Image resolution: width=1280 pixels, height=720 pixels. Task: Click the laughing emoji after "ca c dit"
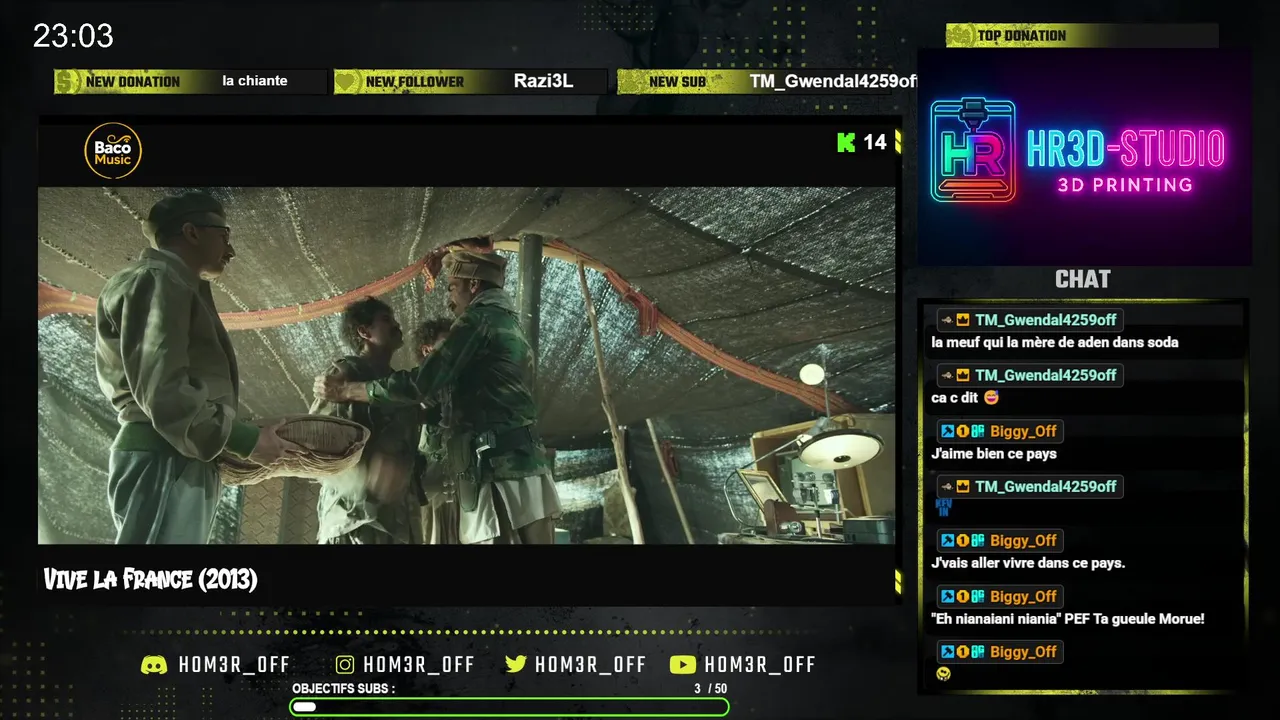991,398
